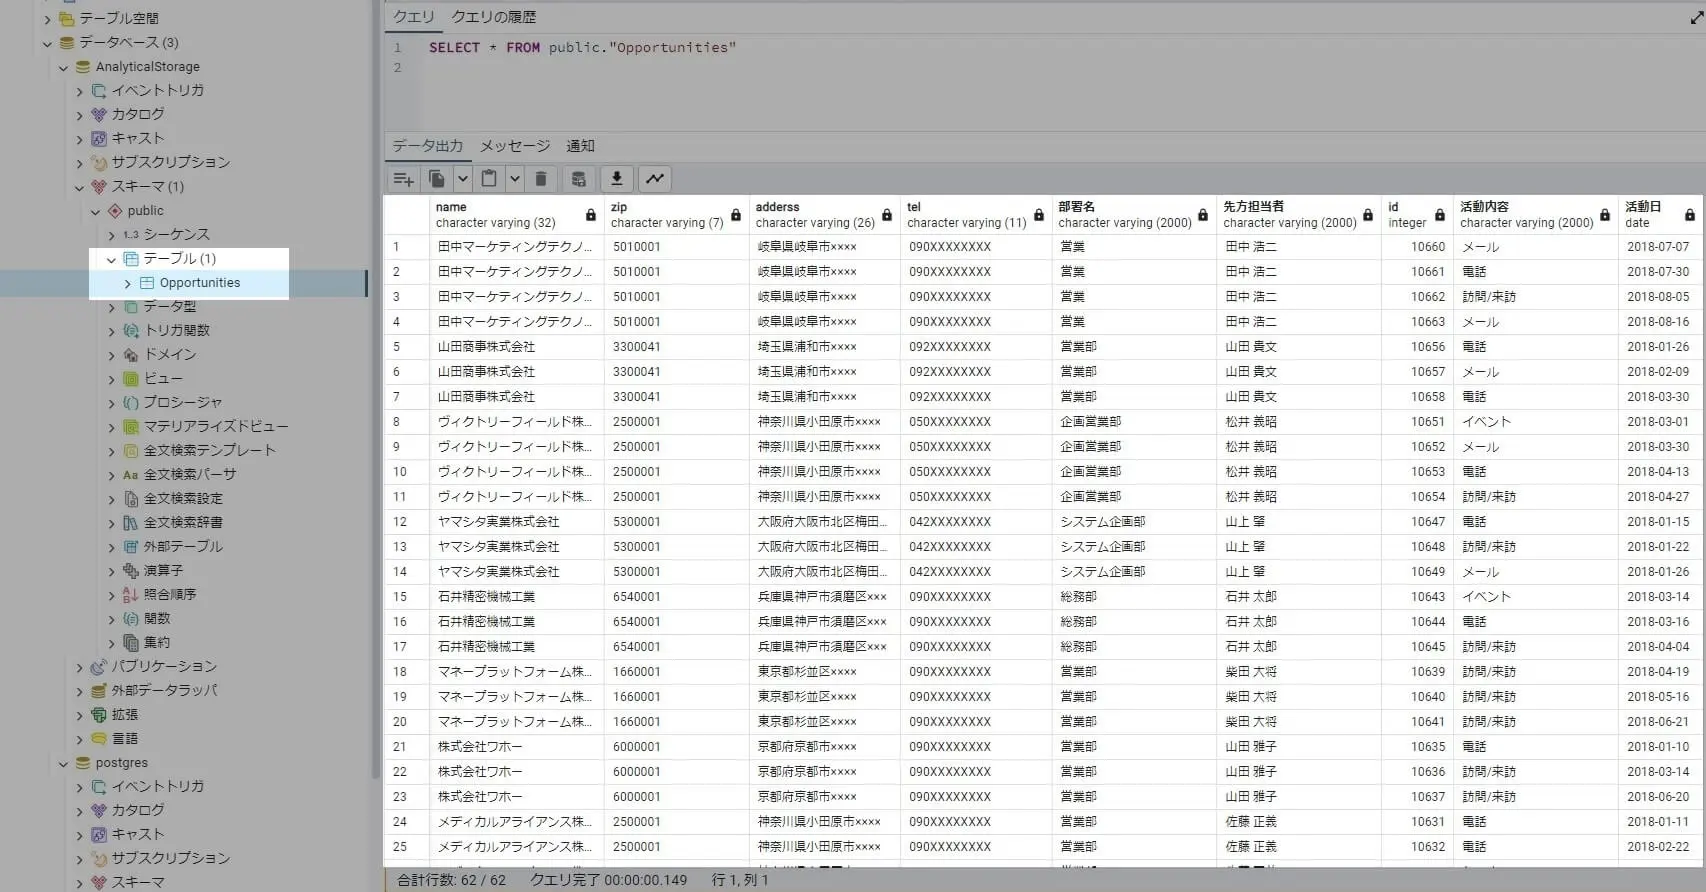The height and width of the screenshot is (892, 1706).
Task: Click the プロシージャ node icon
Action: coord(131,403)
